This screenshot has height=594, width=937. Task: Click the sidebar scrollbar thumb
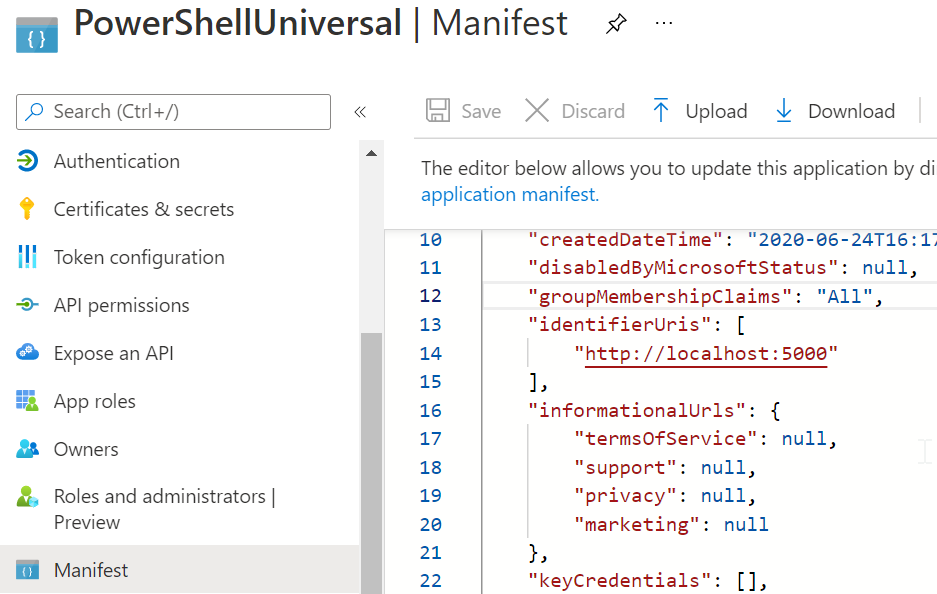click(x=371, y=463)
